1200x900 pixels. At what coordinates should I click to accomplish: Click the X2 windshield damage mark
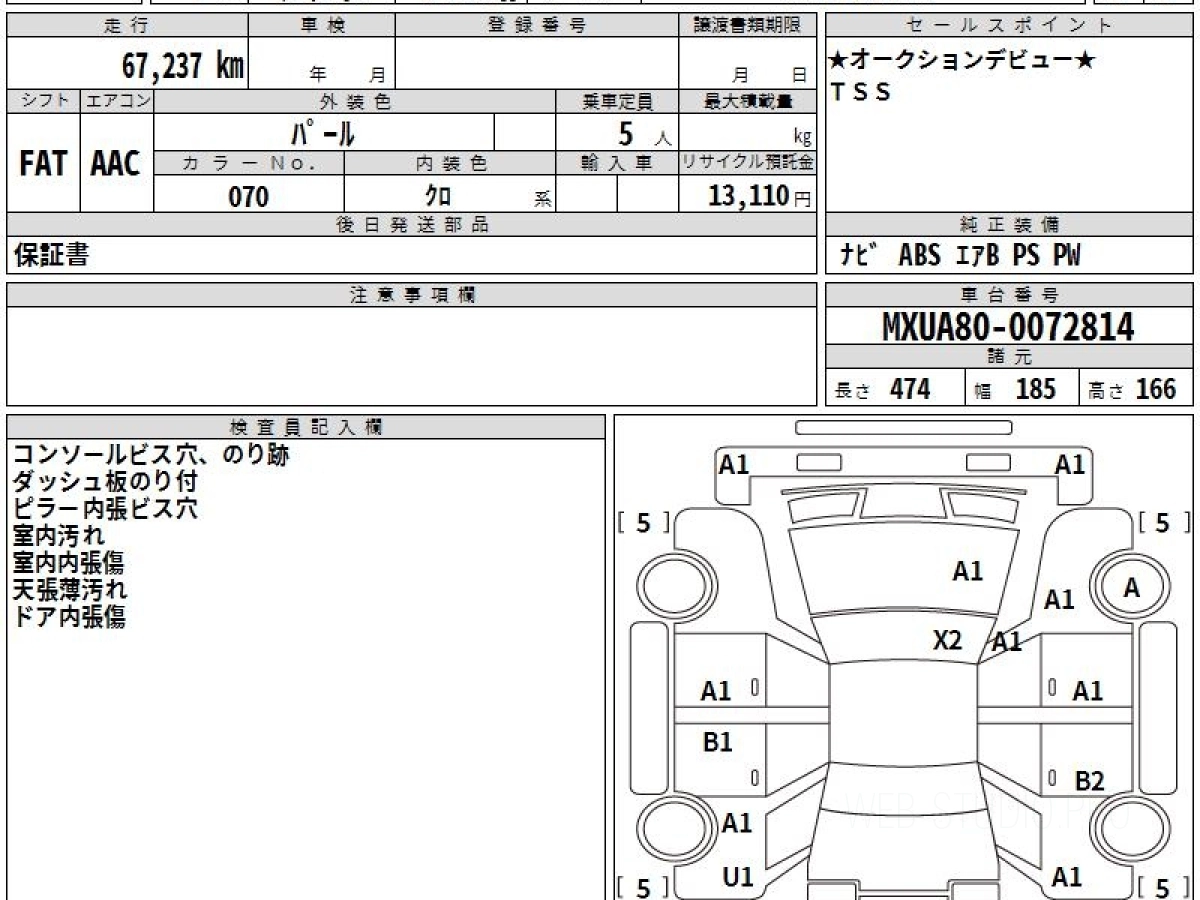(947, 640)
